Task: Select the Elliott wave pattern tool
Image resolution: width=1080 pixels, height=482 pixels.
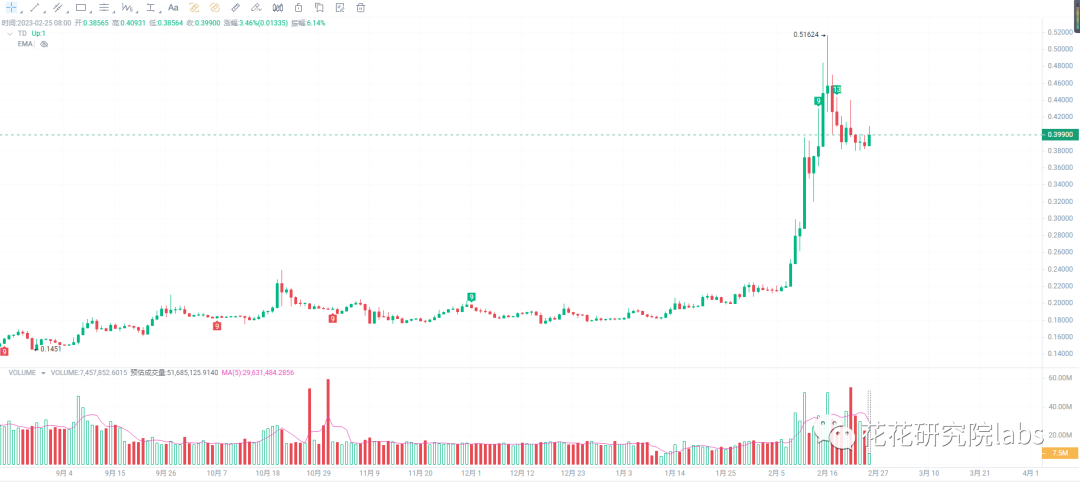Action: 127,8
